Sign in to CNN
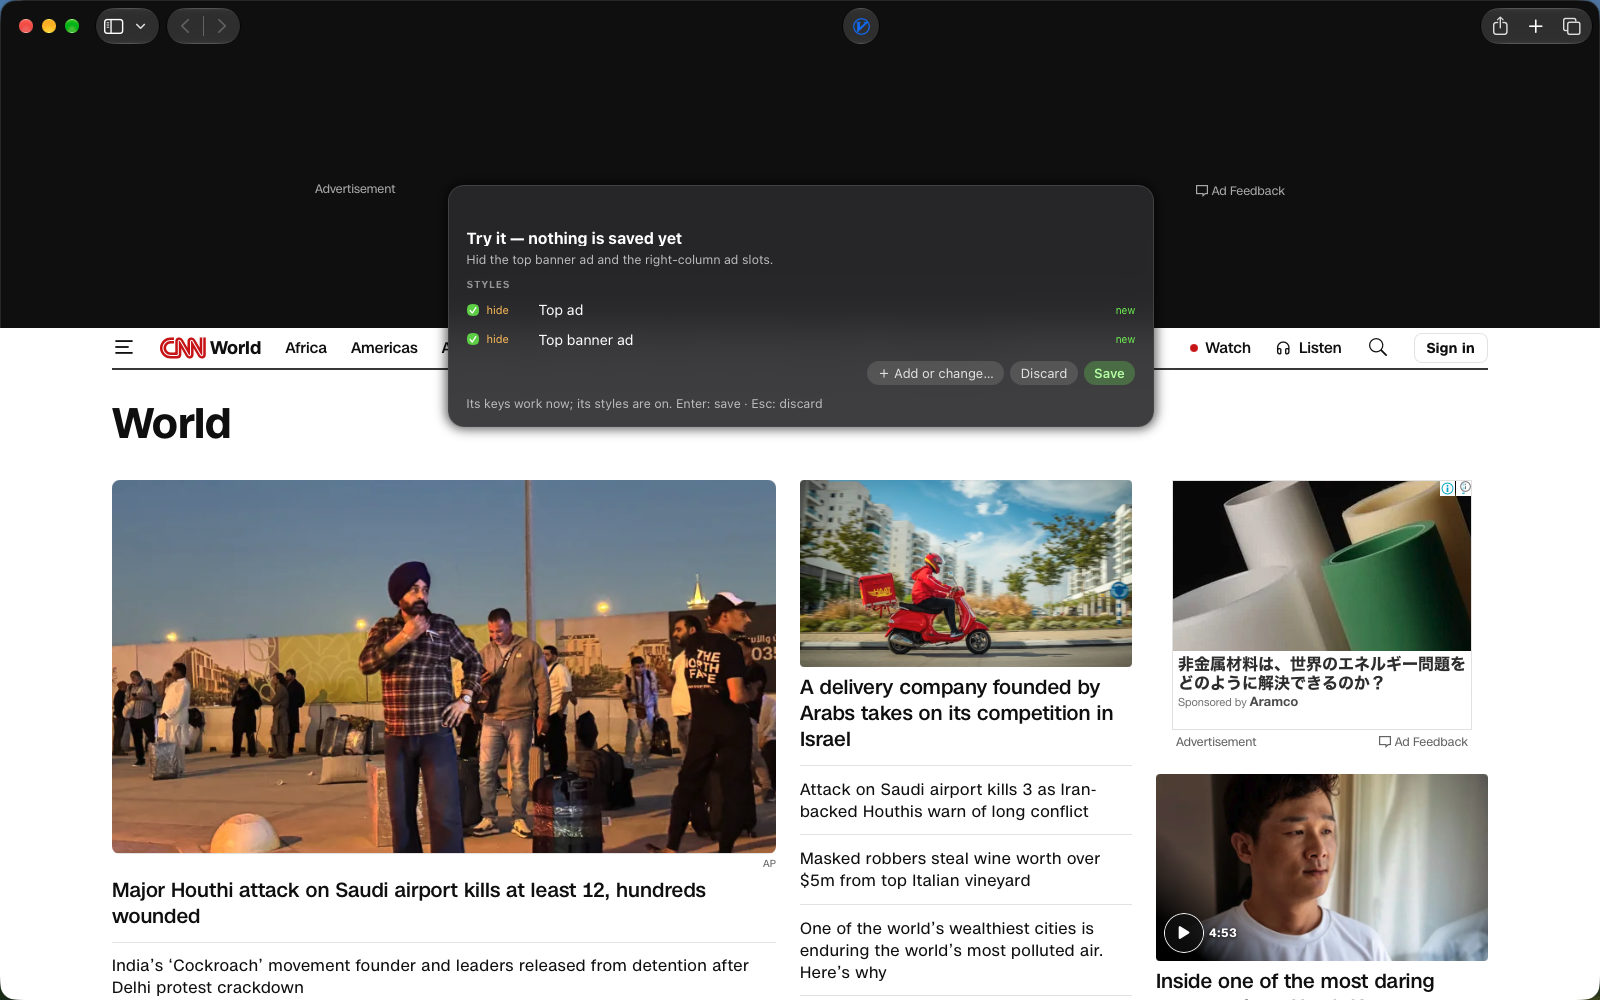Screen dimensions: 1600x1000 (x=1450, y=348)
